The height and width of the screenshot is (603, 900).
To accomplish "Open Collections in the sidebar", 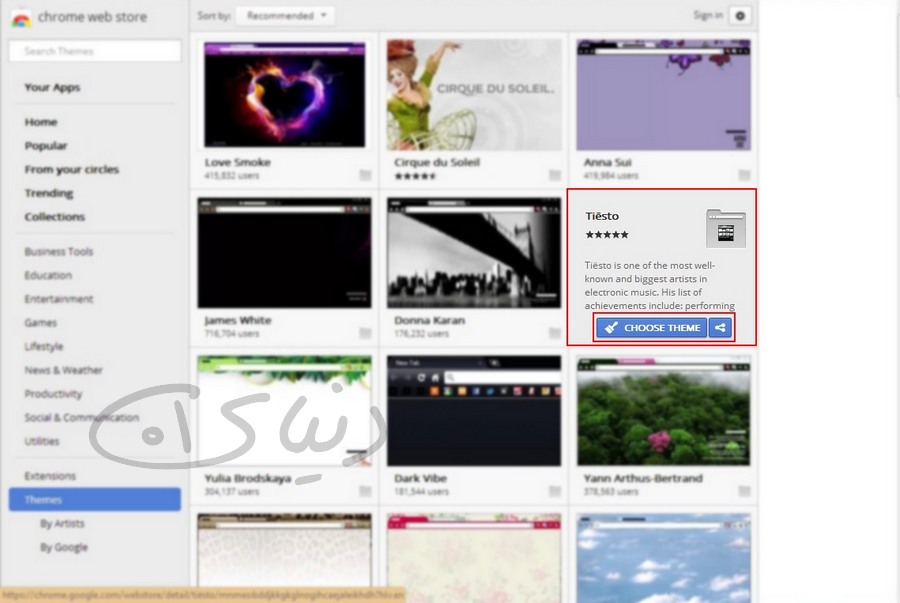I will 55,216.
